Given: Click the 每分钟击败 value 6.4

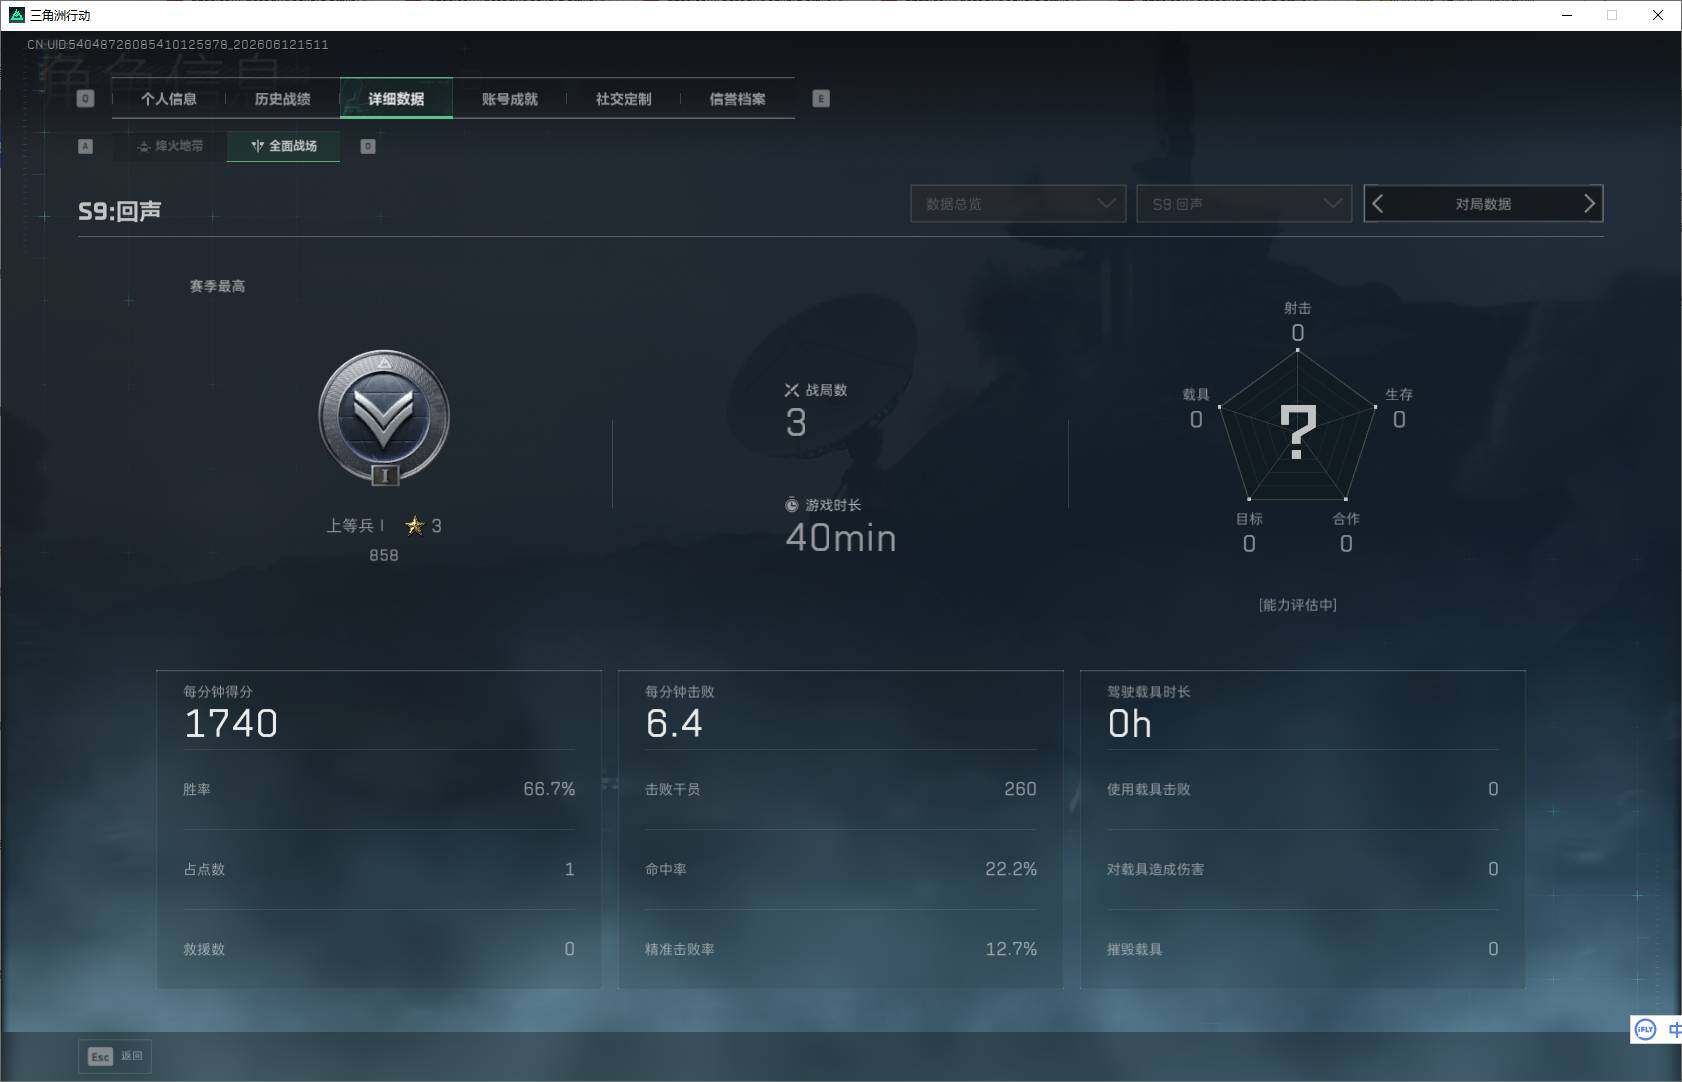Looking at the screenshot, I should 674,723.
